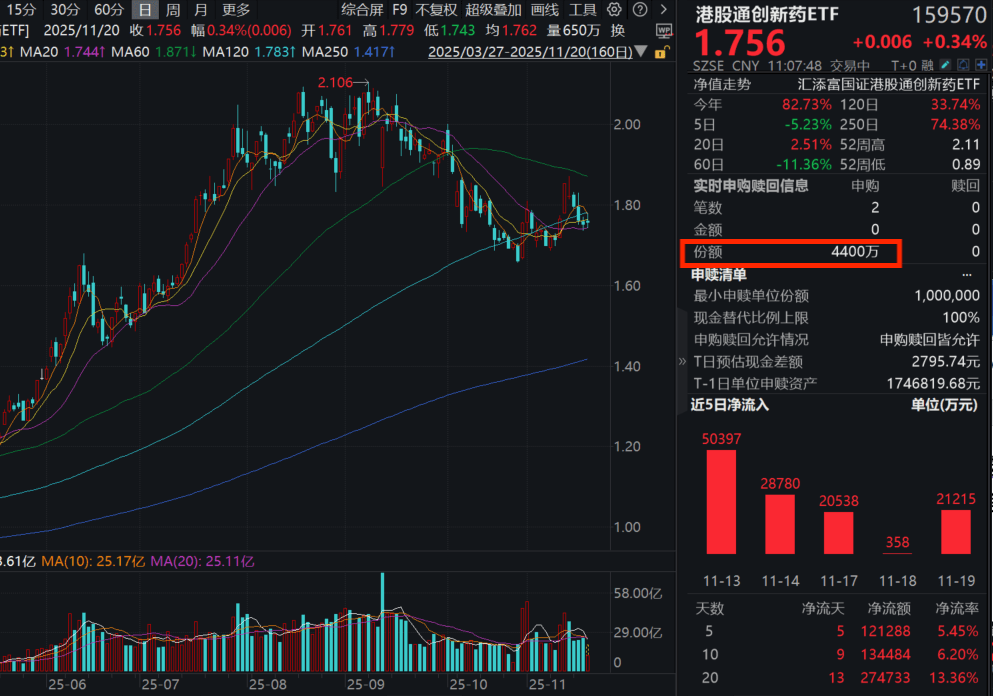Open help using the question mark icon

pos(640,10)
